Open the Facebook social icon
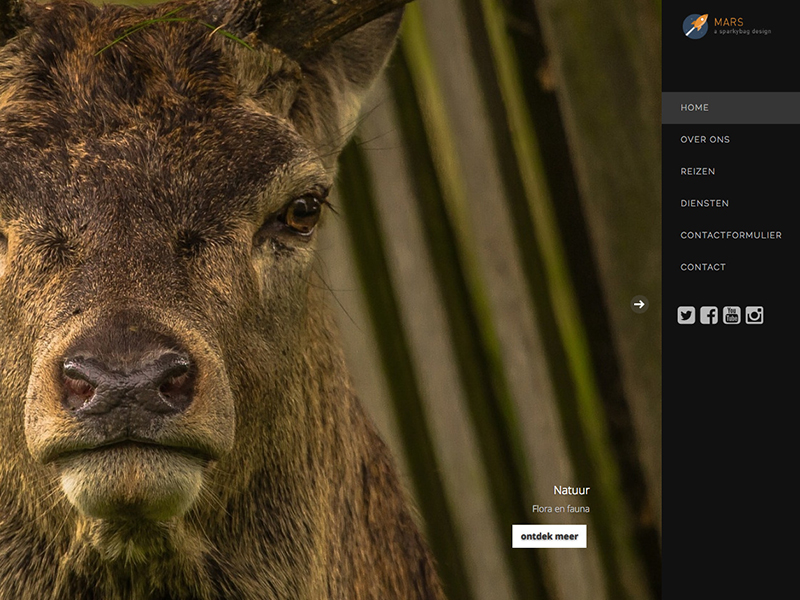Screen dimensions: 800x600 click(709, 315)
